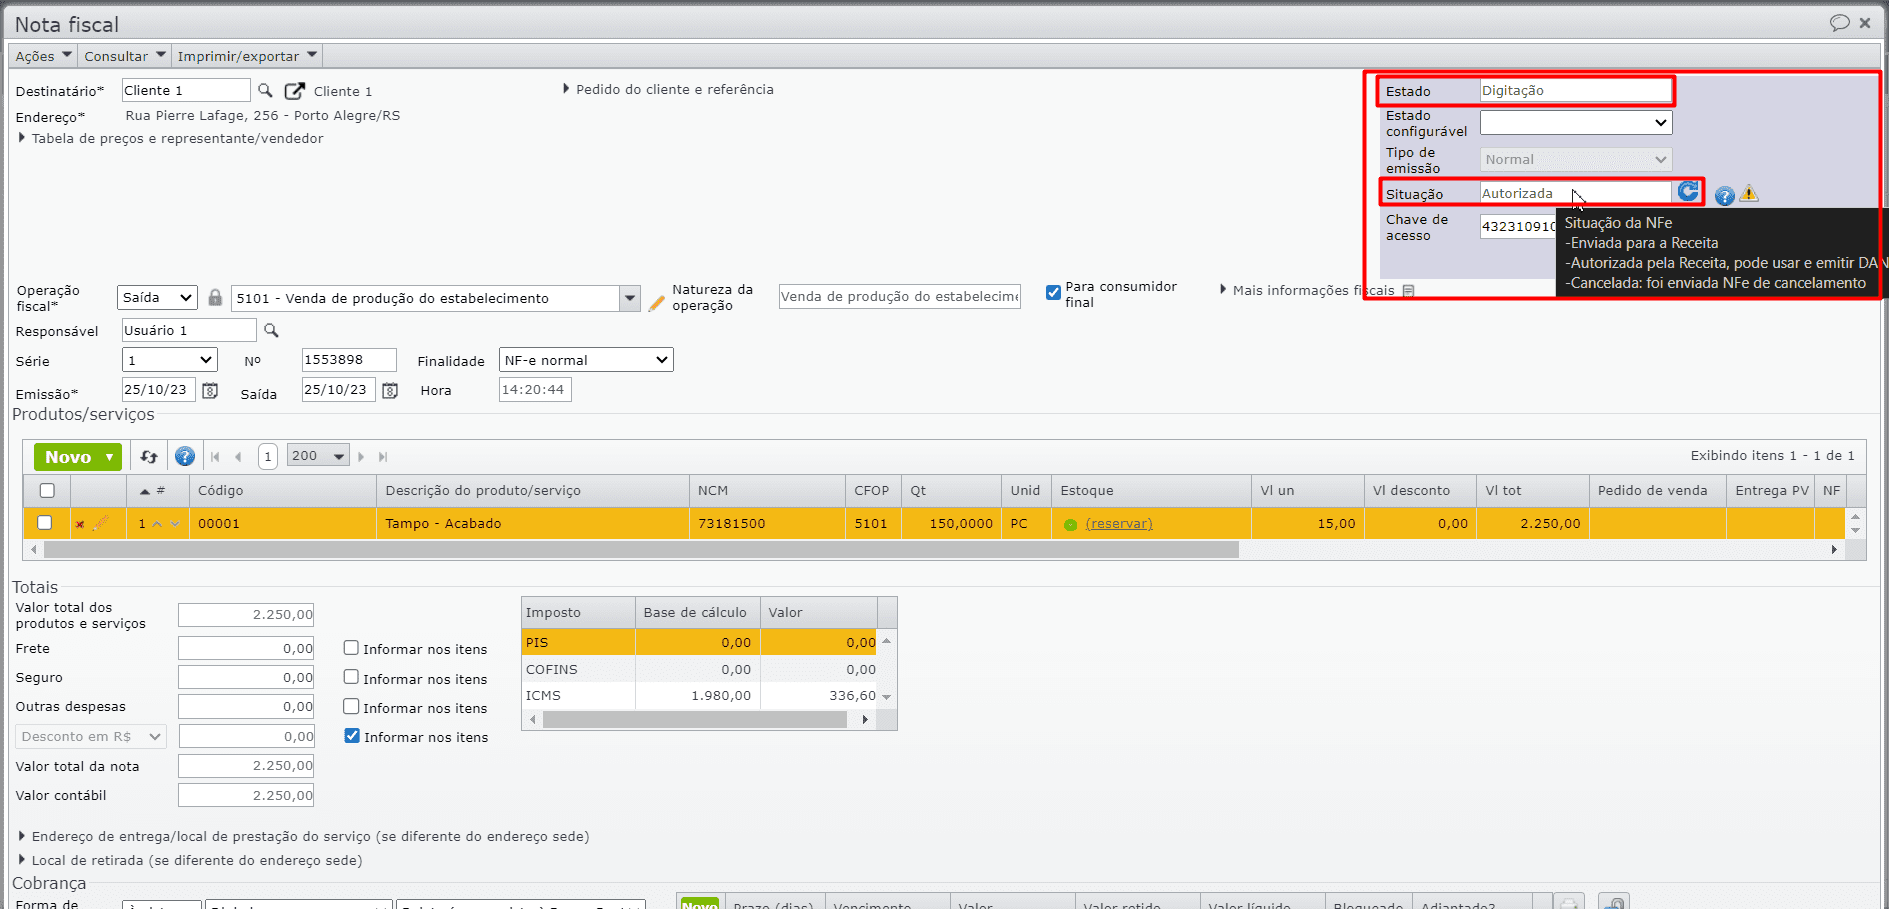
Task: Select all items with the header checkbox
Action: click(47, 491)
